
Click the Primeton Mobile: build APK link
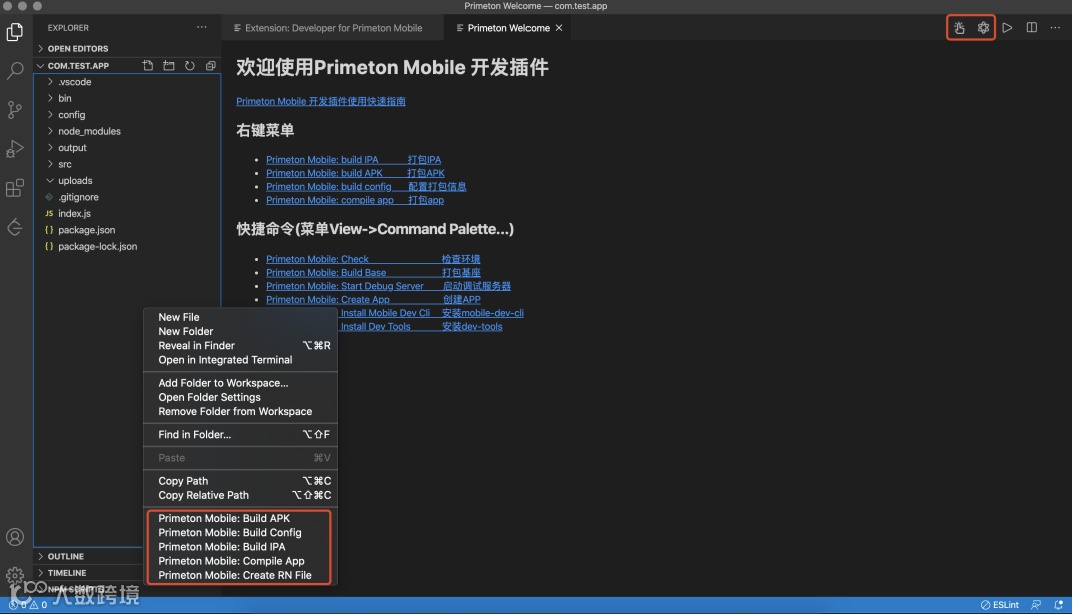tap(355, 173)
